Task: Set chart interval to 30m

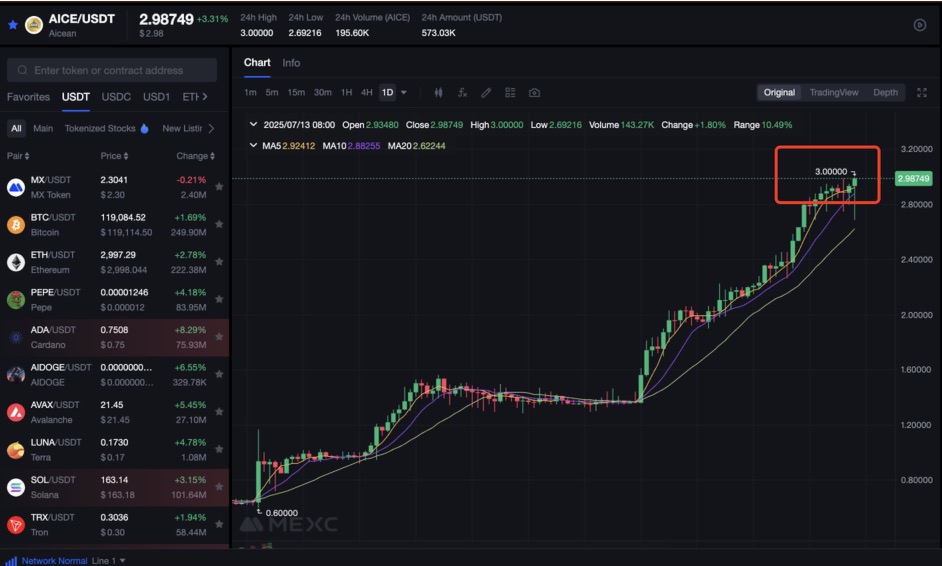Action: (323, 93)
